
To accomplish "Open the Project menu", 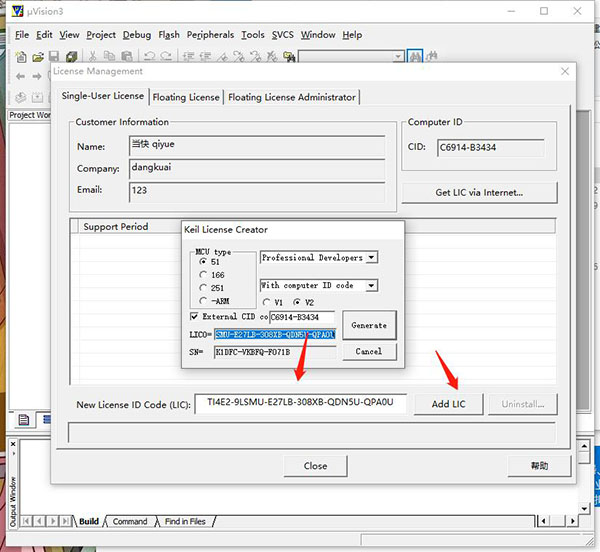I will click(101, 35).
